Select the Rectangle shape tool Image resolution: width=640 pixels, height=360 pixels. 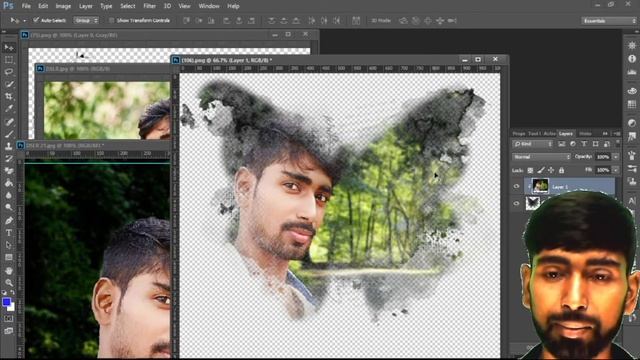[x=9, y=257]
